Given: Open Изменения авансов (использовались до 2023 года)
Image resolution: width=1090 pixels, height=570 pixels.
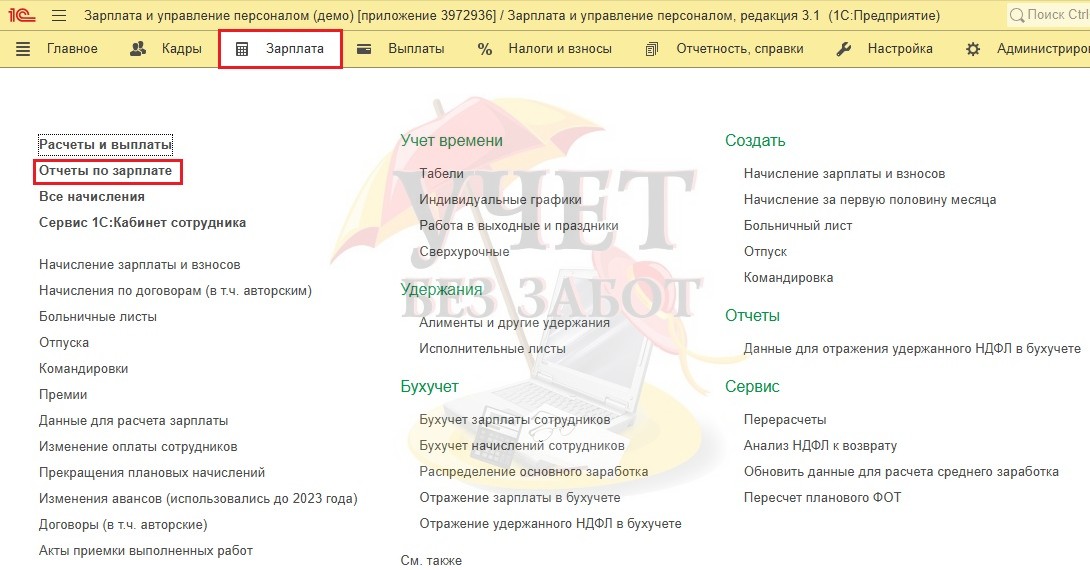Looking at the screenshot, I should (198, 498).
